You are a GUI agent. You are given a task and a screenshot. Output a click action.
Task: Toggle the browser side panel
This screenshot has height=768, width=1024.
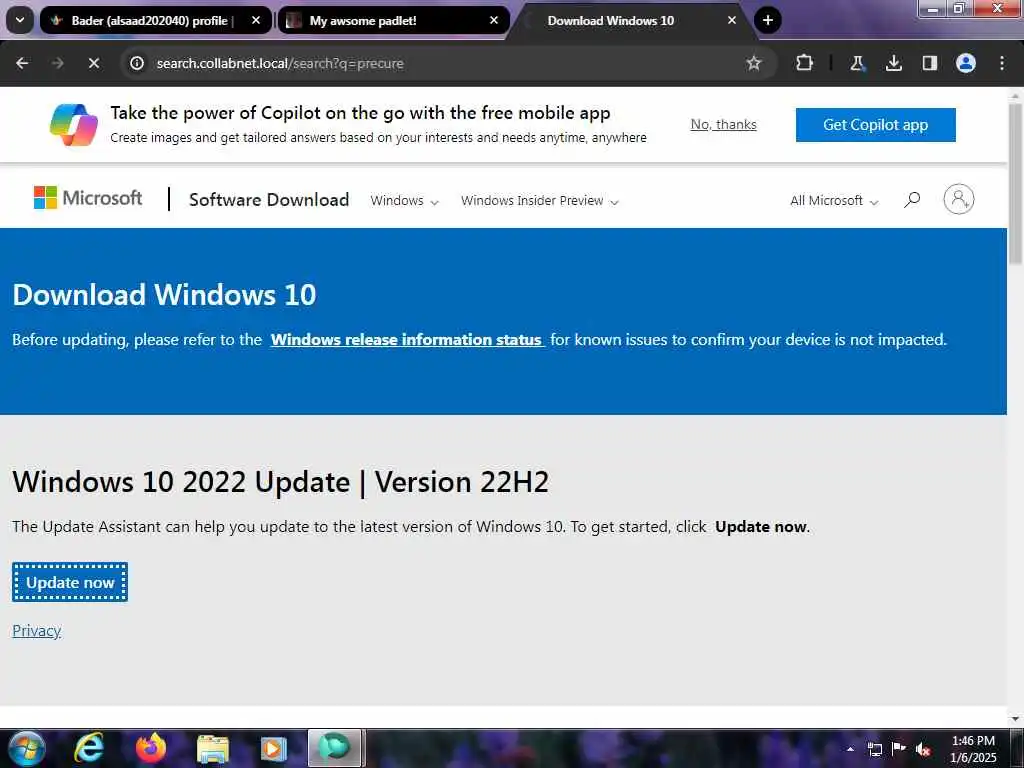(x=929, y=63)
